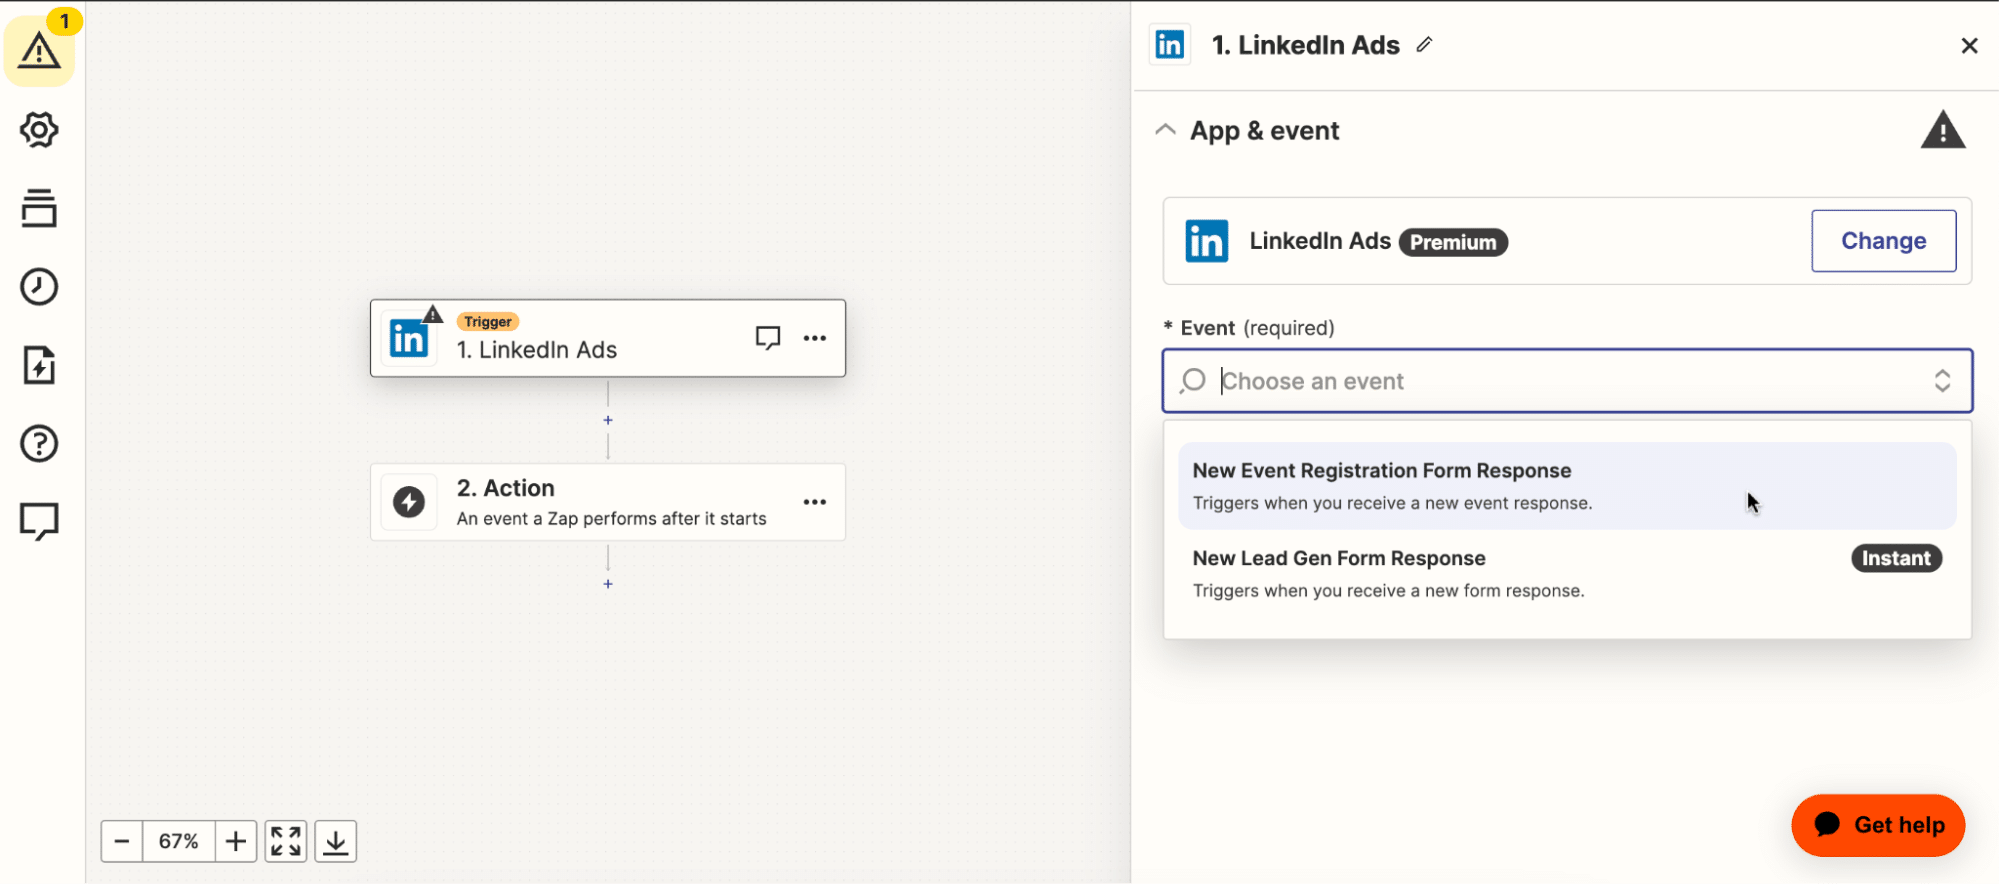This screenshot has width=1999, height=885.
Task: Open the Get help chat button
Action: tap(1878, 825)
